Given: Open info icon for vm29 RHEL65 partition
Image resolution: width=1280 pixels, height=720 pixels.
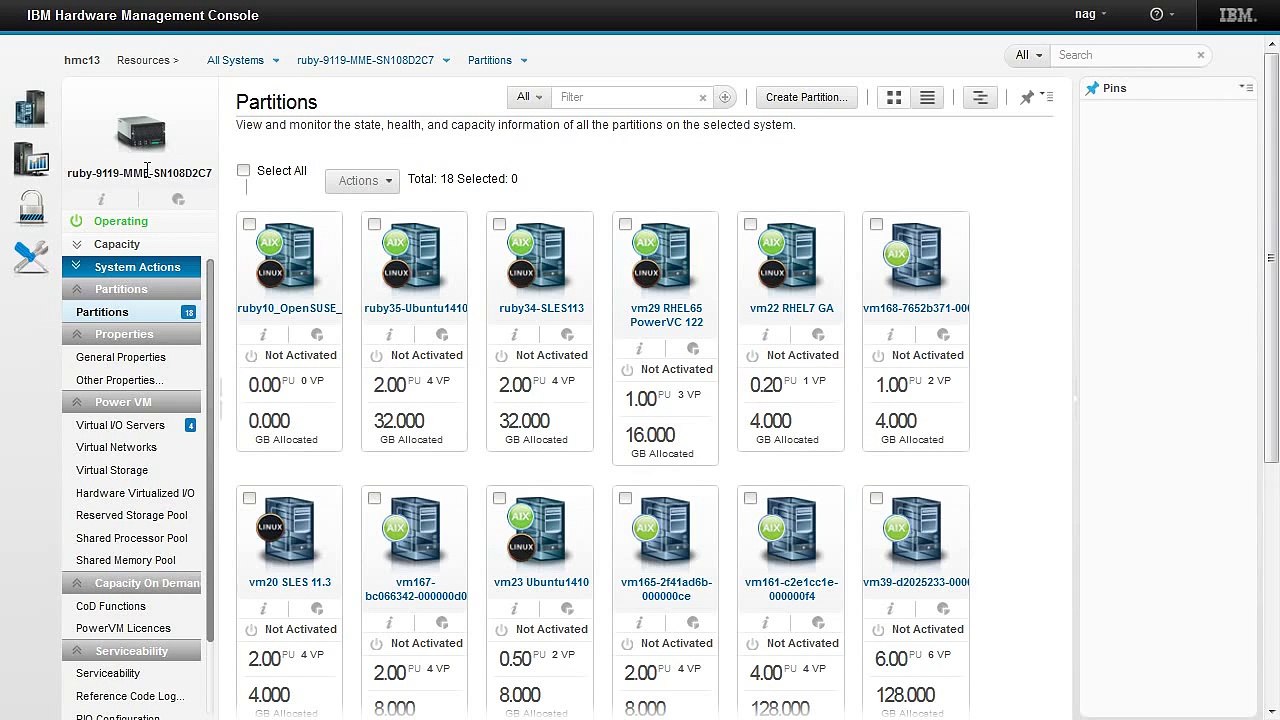Looking at the screenshot, I should tap(639, 348).
